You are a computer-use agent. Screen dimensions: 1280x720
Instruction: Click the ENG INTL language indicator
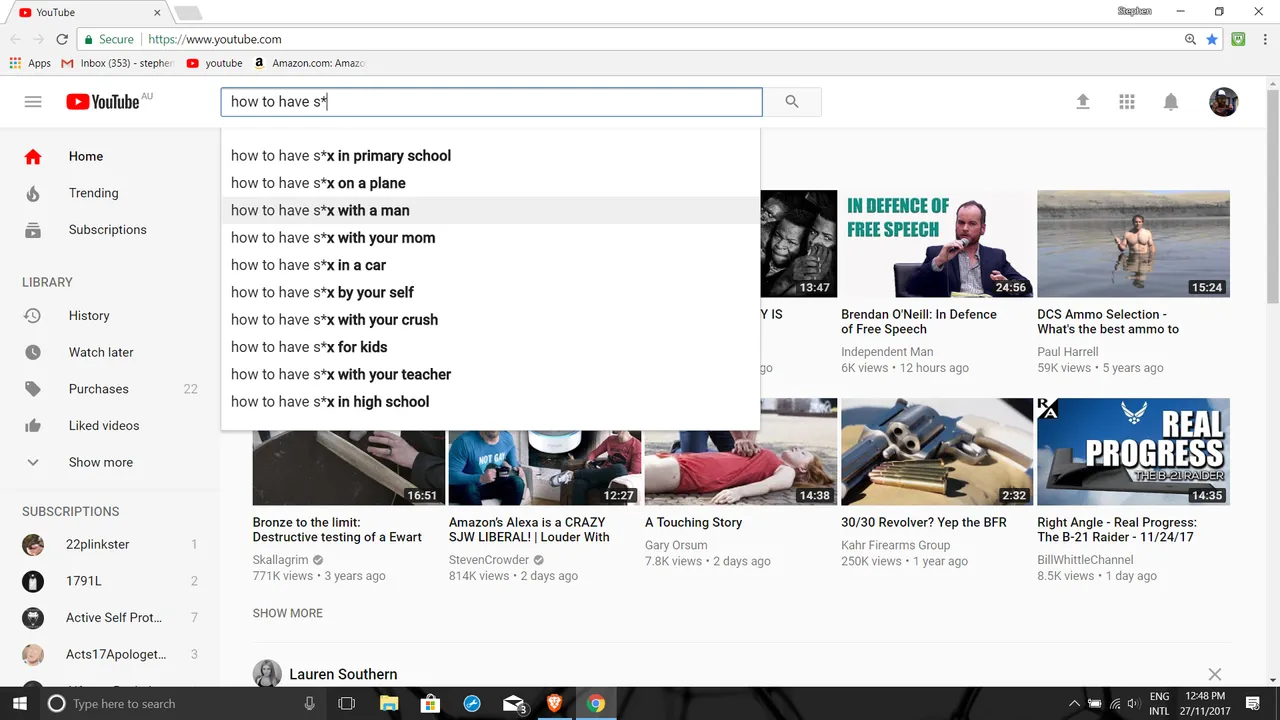[x=1159, y=704]
